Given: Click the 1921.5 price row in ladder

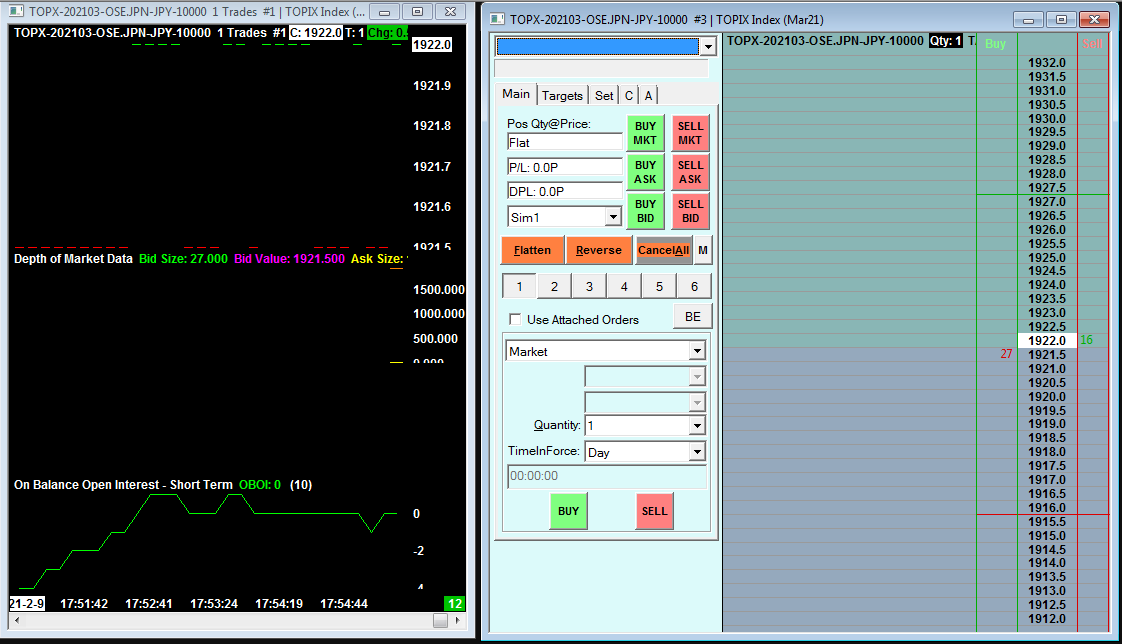Looking at the screenshot, I should (1047, 355).
